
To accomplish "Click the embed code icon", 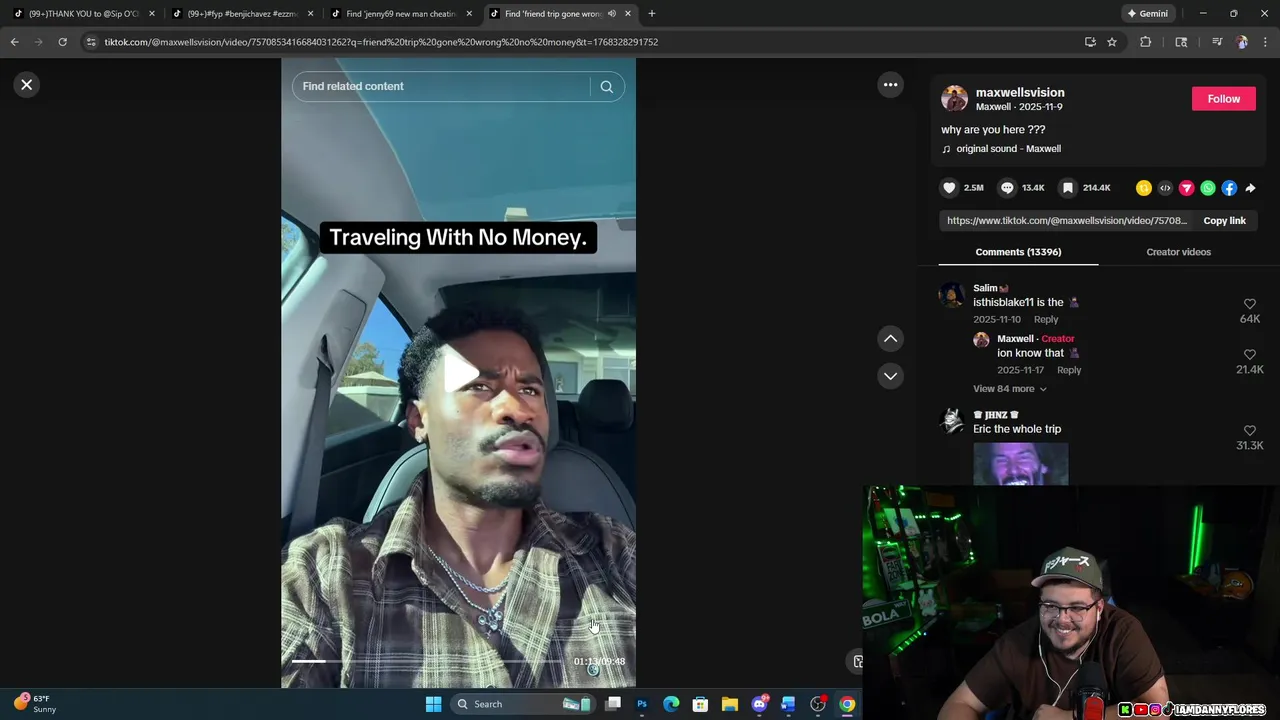I will click(1165, 188).
